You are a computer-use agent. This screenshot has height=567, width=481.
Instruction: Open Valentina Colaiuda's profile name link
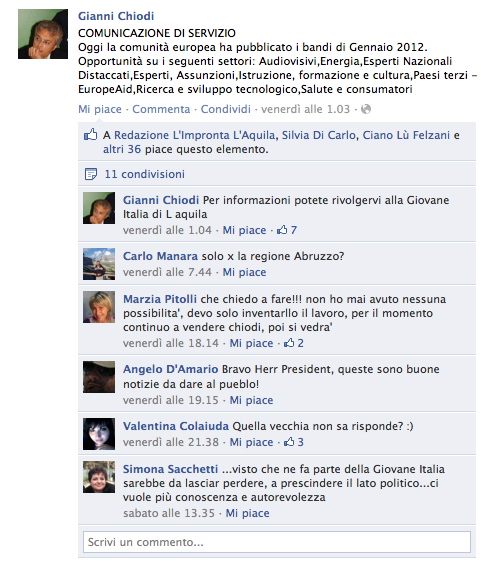coord(176,426)
